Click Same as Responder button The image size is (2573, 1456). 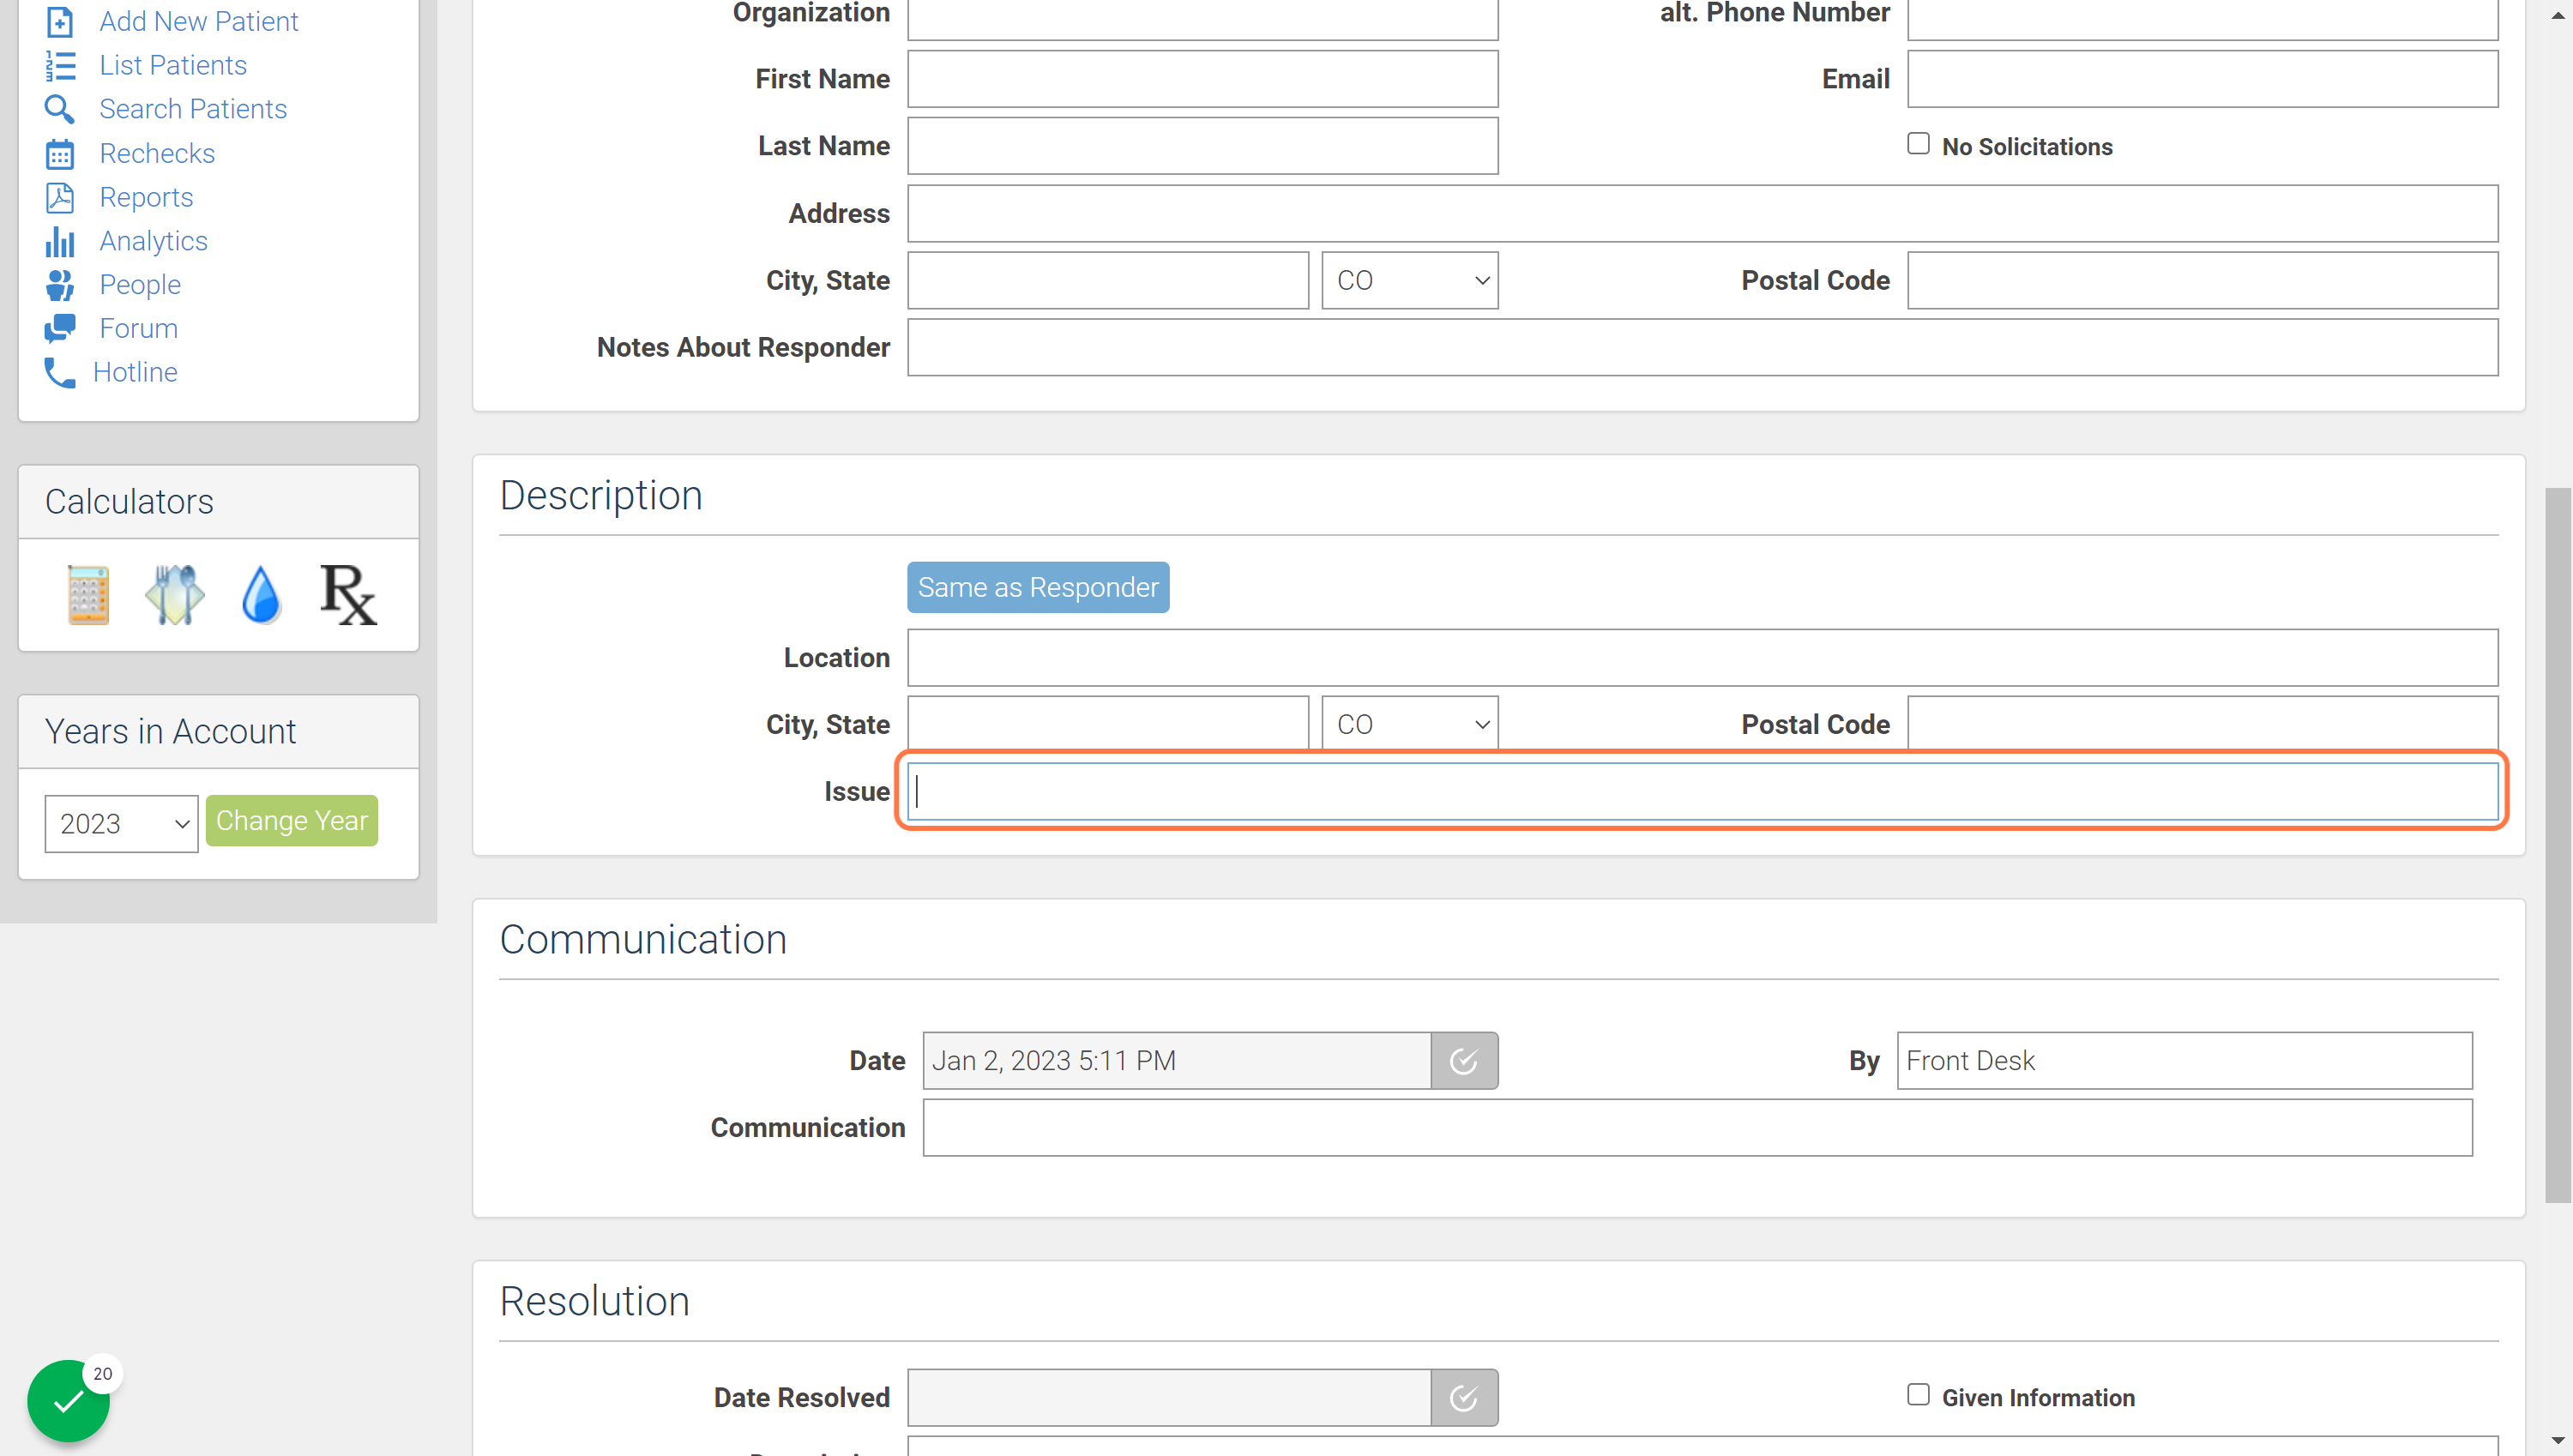[1038, 587]
